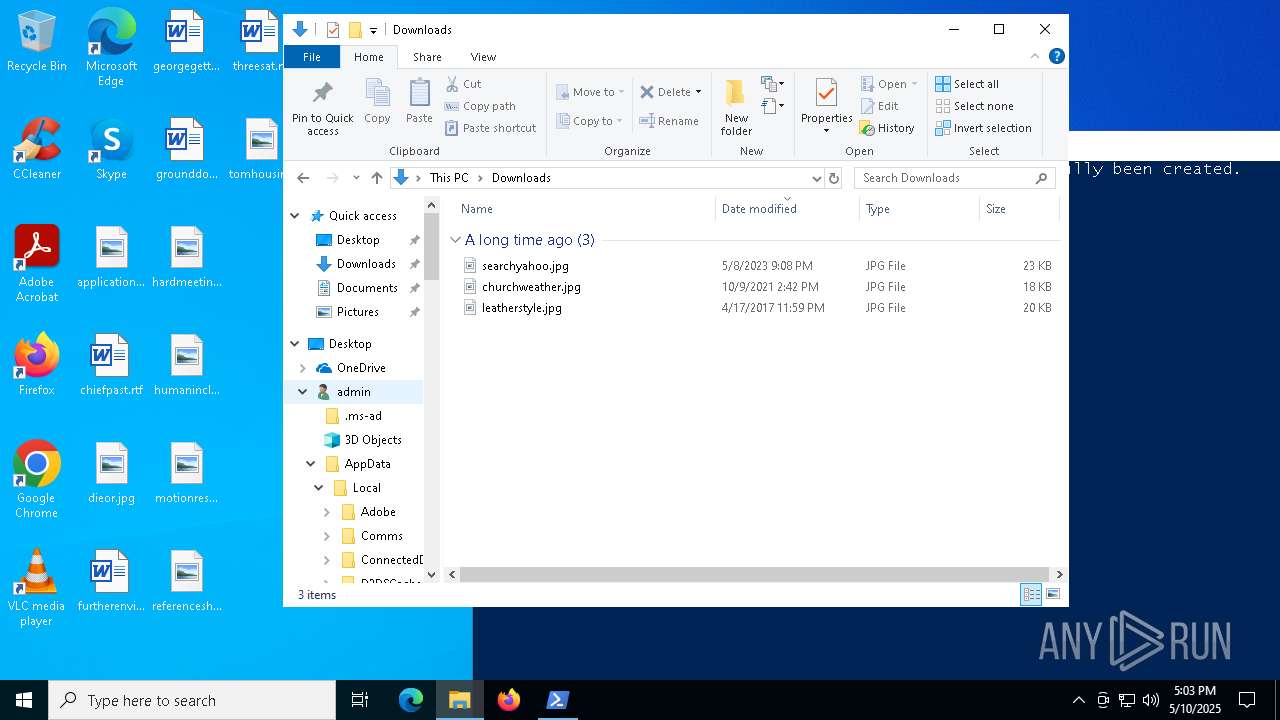
Task: Click Type column header
Action: coord(919,209)
